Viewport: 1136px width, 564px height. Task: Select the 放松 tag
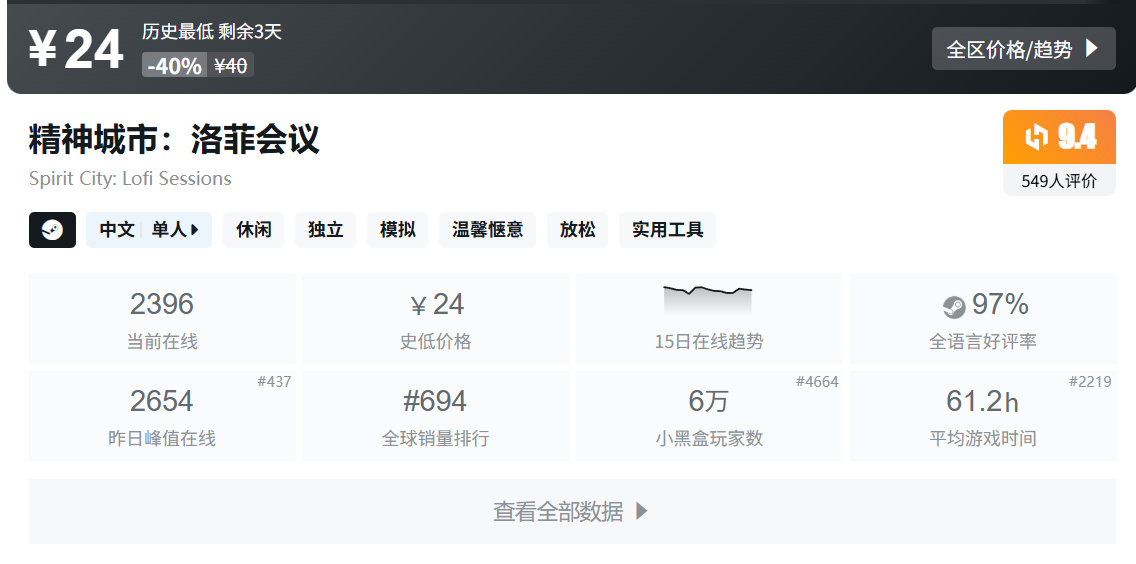(x=577, y=230)
